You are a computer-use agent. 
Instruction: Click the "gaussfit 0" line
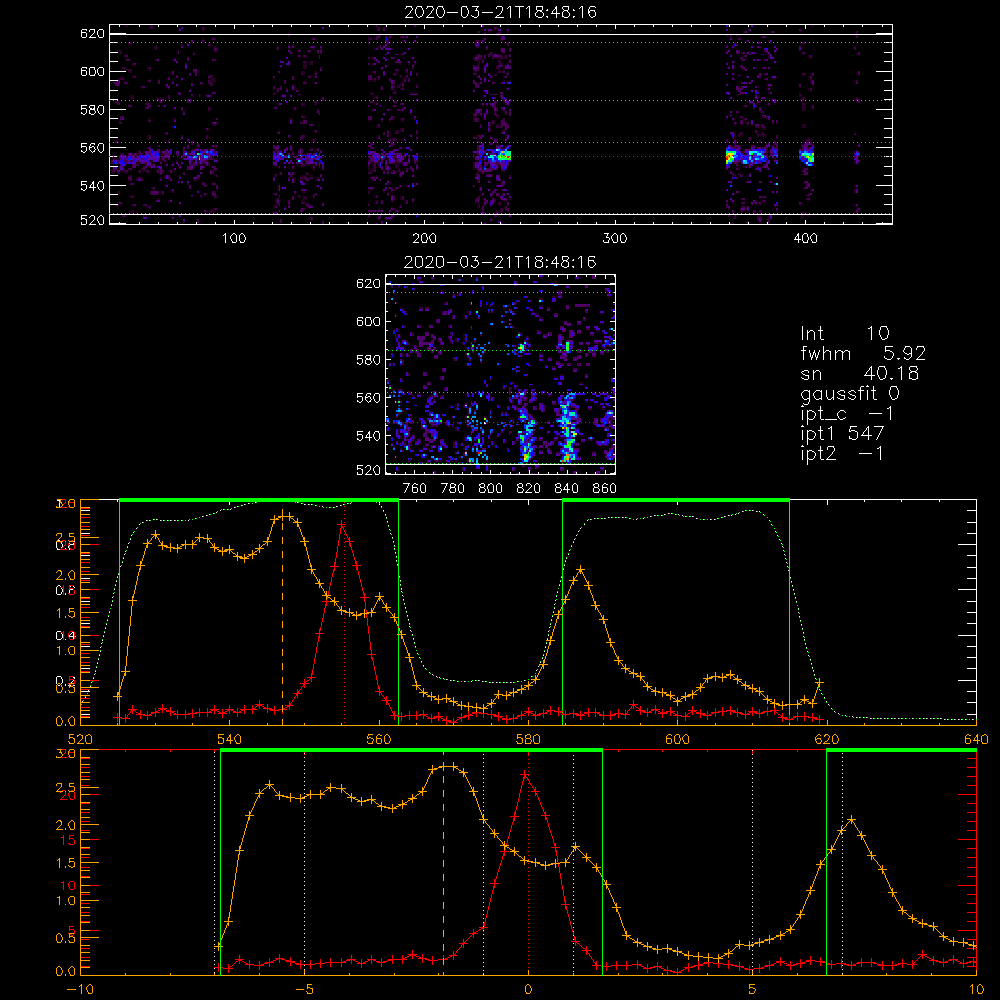tap(850, 393)
